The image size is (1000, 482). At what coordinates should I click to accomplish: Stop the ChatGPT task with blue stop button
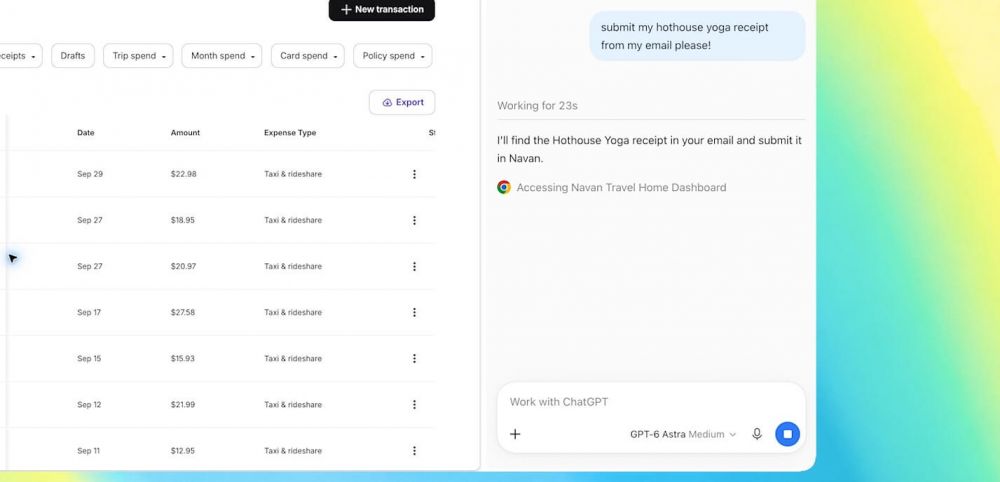point(787,434)
